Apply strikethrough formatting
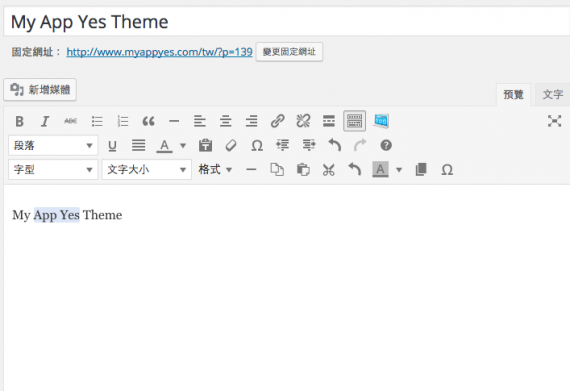 coord(71,121)
